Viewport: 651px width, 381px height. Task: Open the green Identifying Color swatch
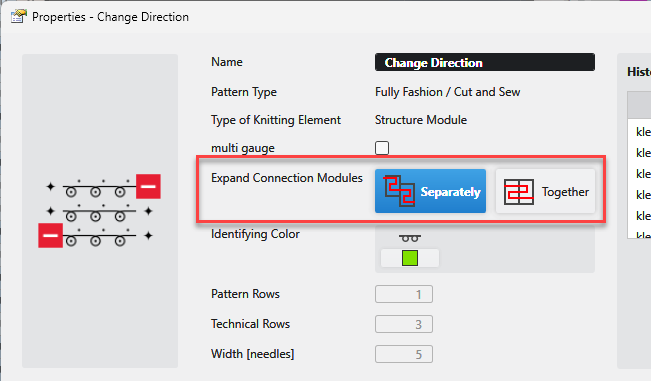click(x=410, y=258)
